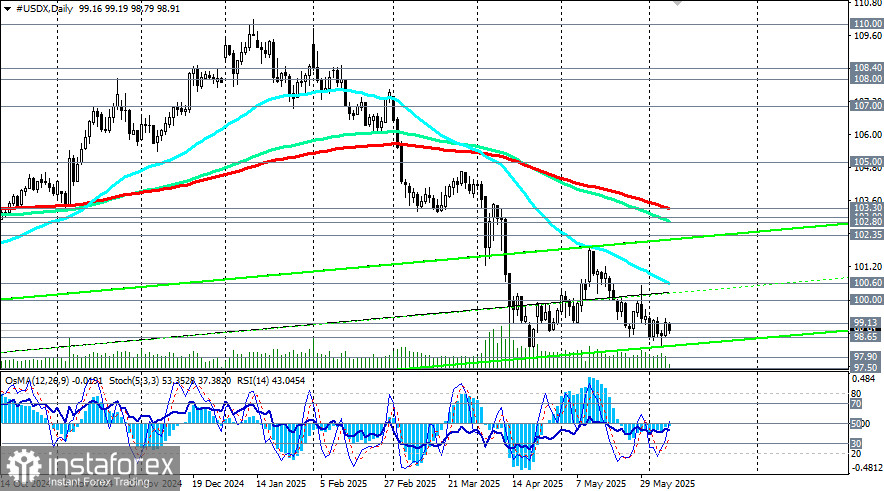Click the 101.20 price scale value
Viewport: 884px width, 491px height.
tap(867, 267)
